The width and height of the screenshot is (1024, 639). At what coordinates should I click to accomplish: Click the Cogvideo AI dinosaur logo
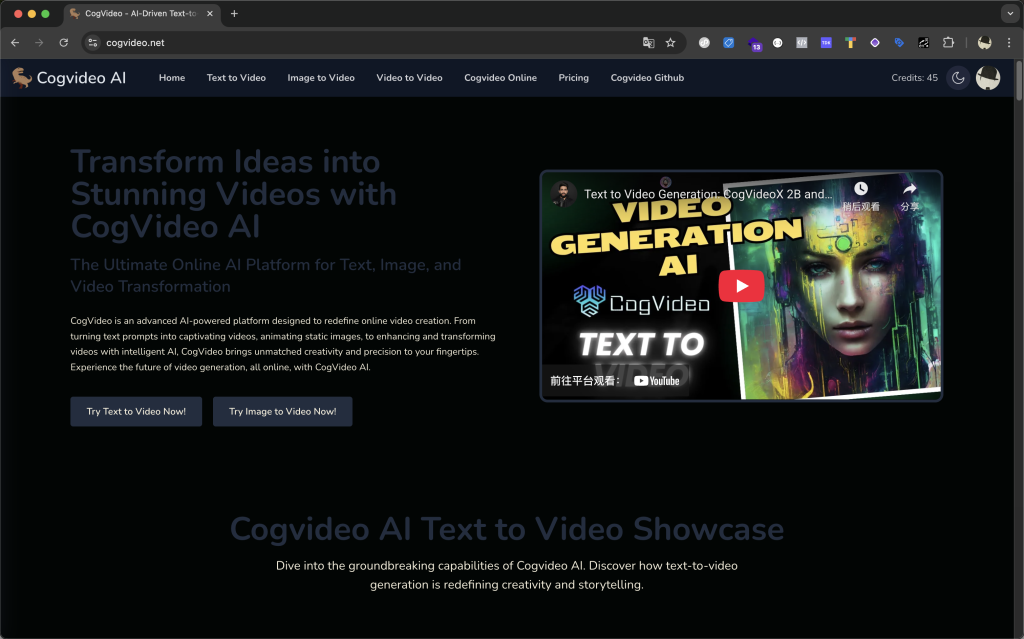22,78
